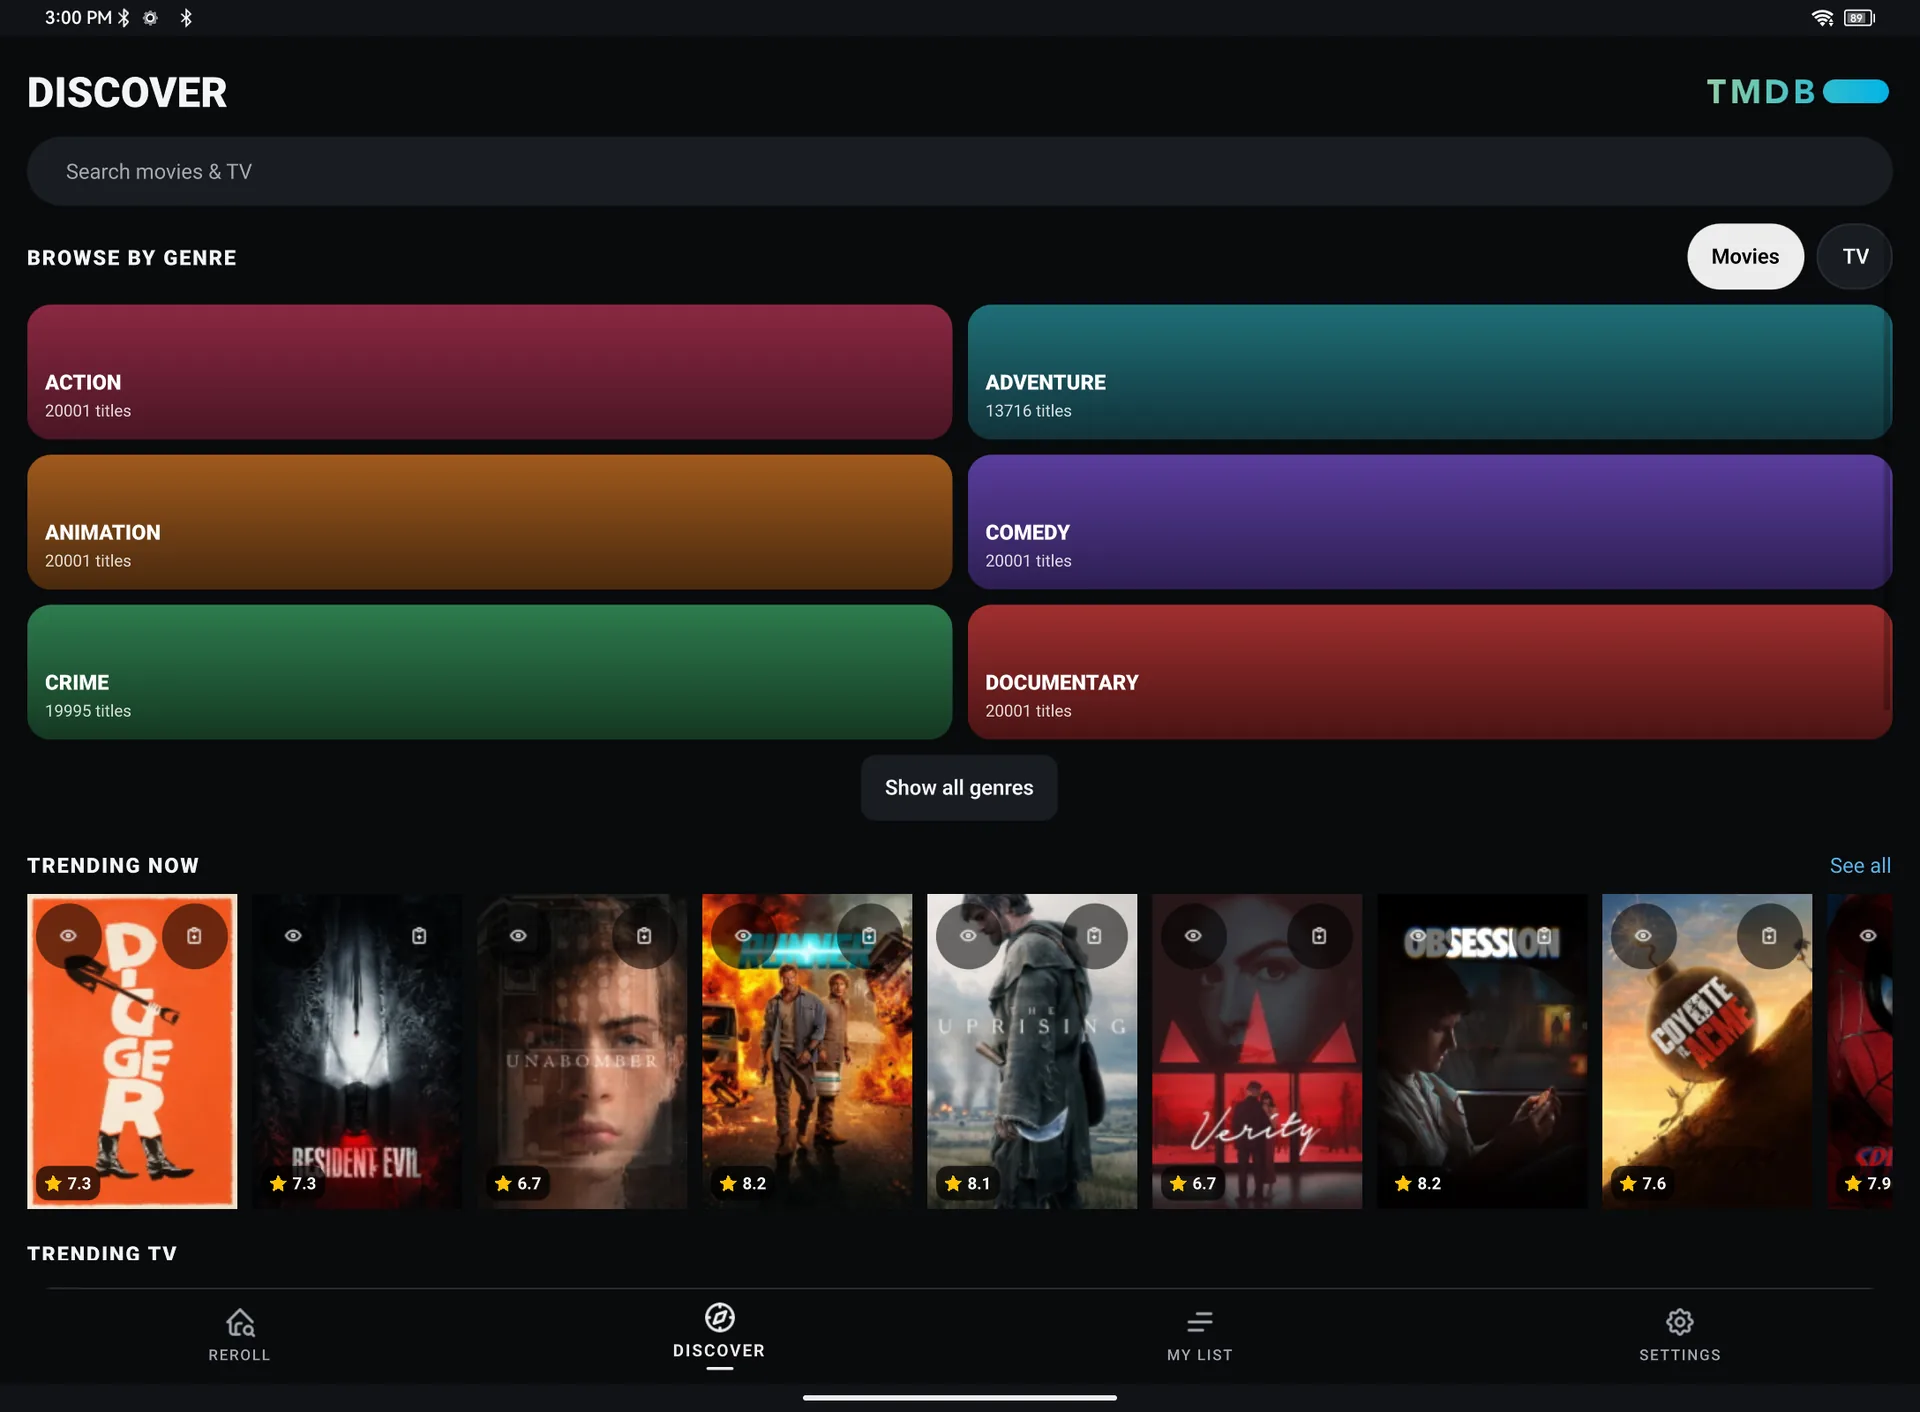
Task: Select the Discover tab in bottom bar
Action: coord(719,1334)
